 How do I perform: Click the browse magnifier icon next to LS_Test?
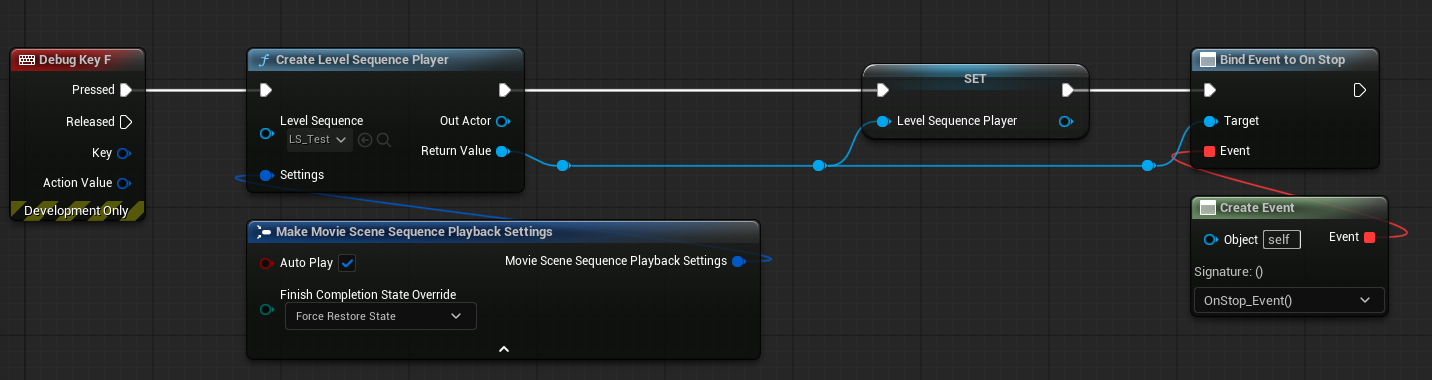384,140
